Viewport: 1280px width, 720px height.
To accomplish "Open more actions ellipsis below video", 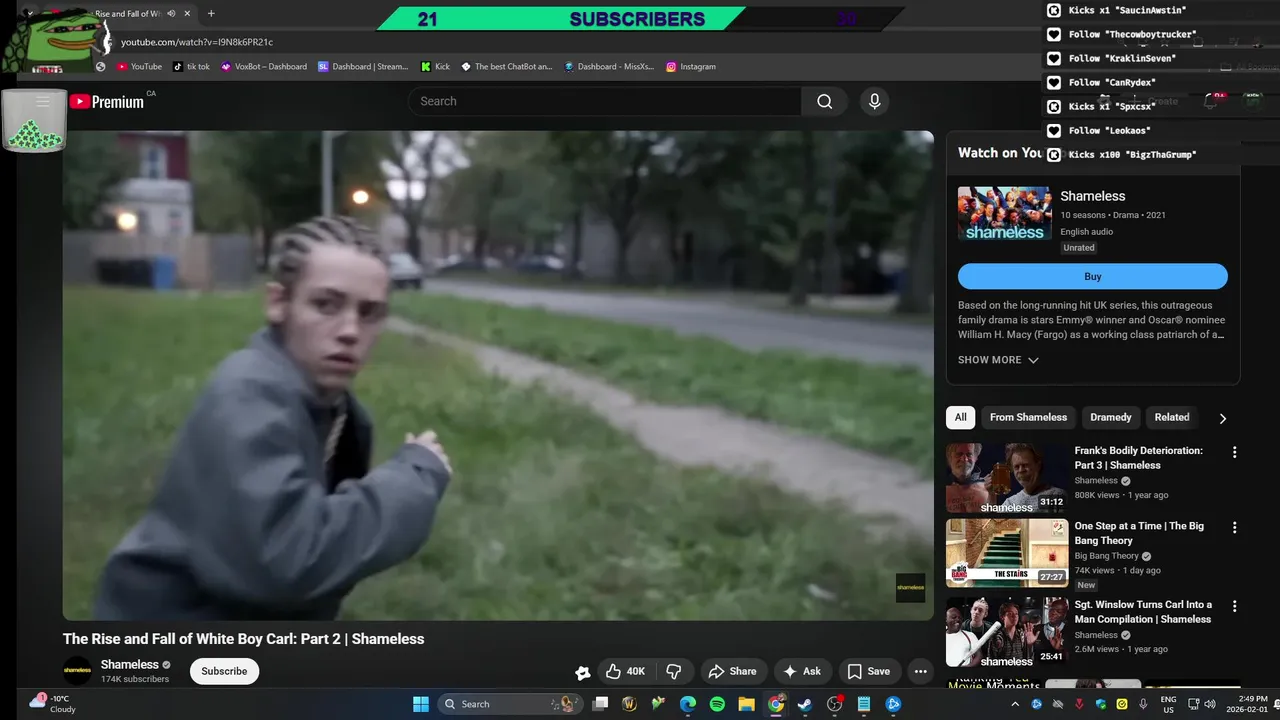I will [921, 671].
